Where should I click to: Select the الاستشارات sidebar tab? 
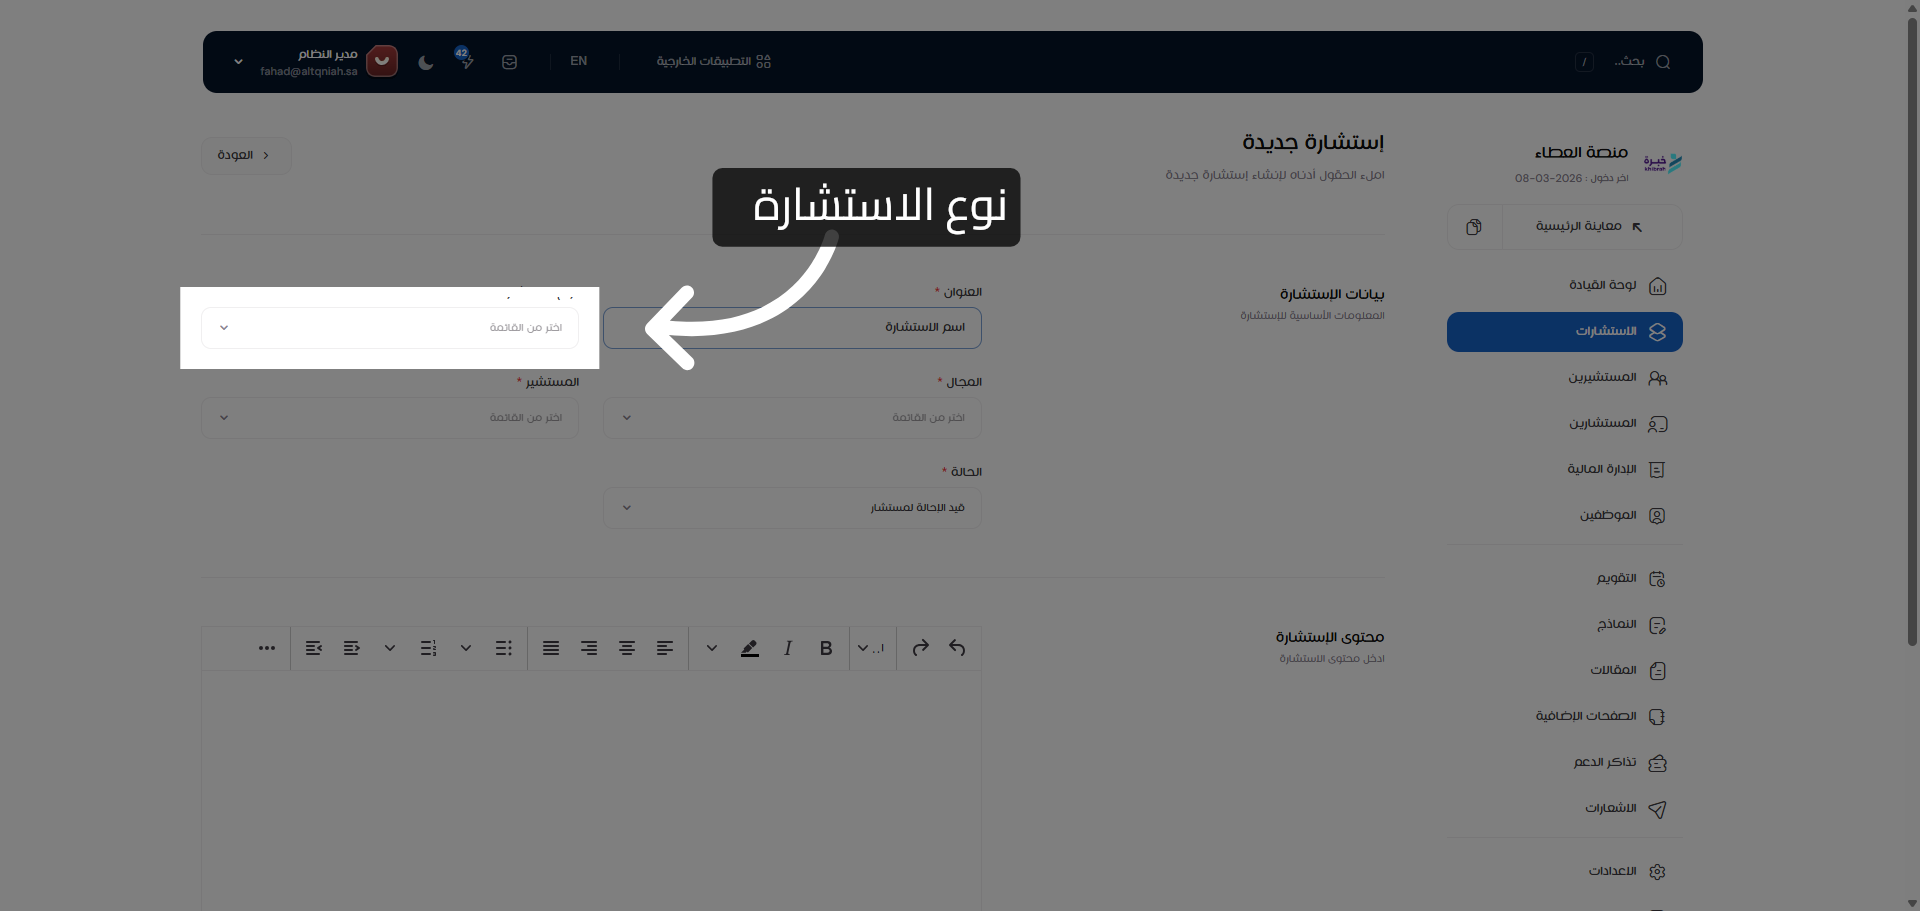[1563, 331]
